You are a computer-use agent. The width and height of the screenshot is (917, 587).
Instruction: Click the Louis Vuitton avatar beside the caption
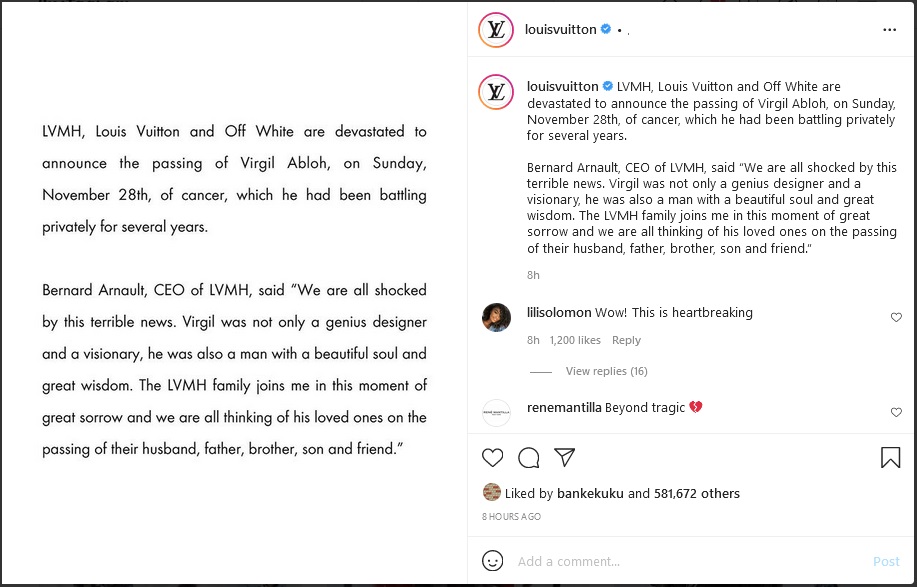(x=495, y=92)
